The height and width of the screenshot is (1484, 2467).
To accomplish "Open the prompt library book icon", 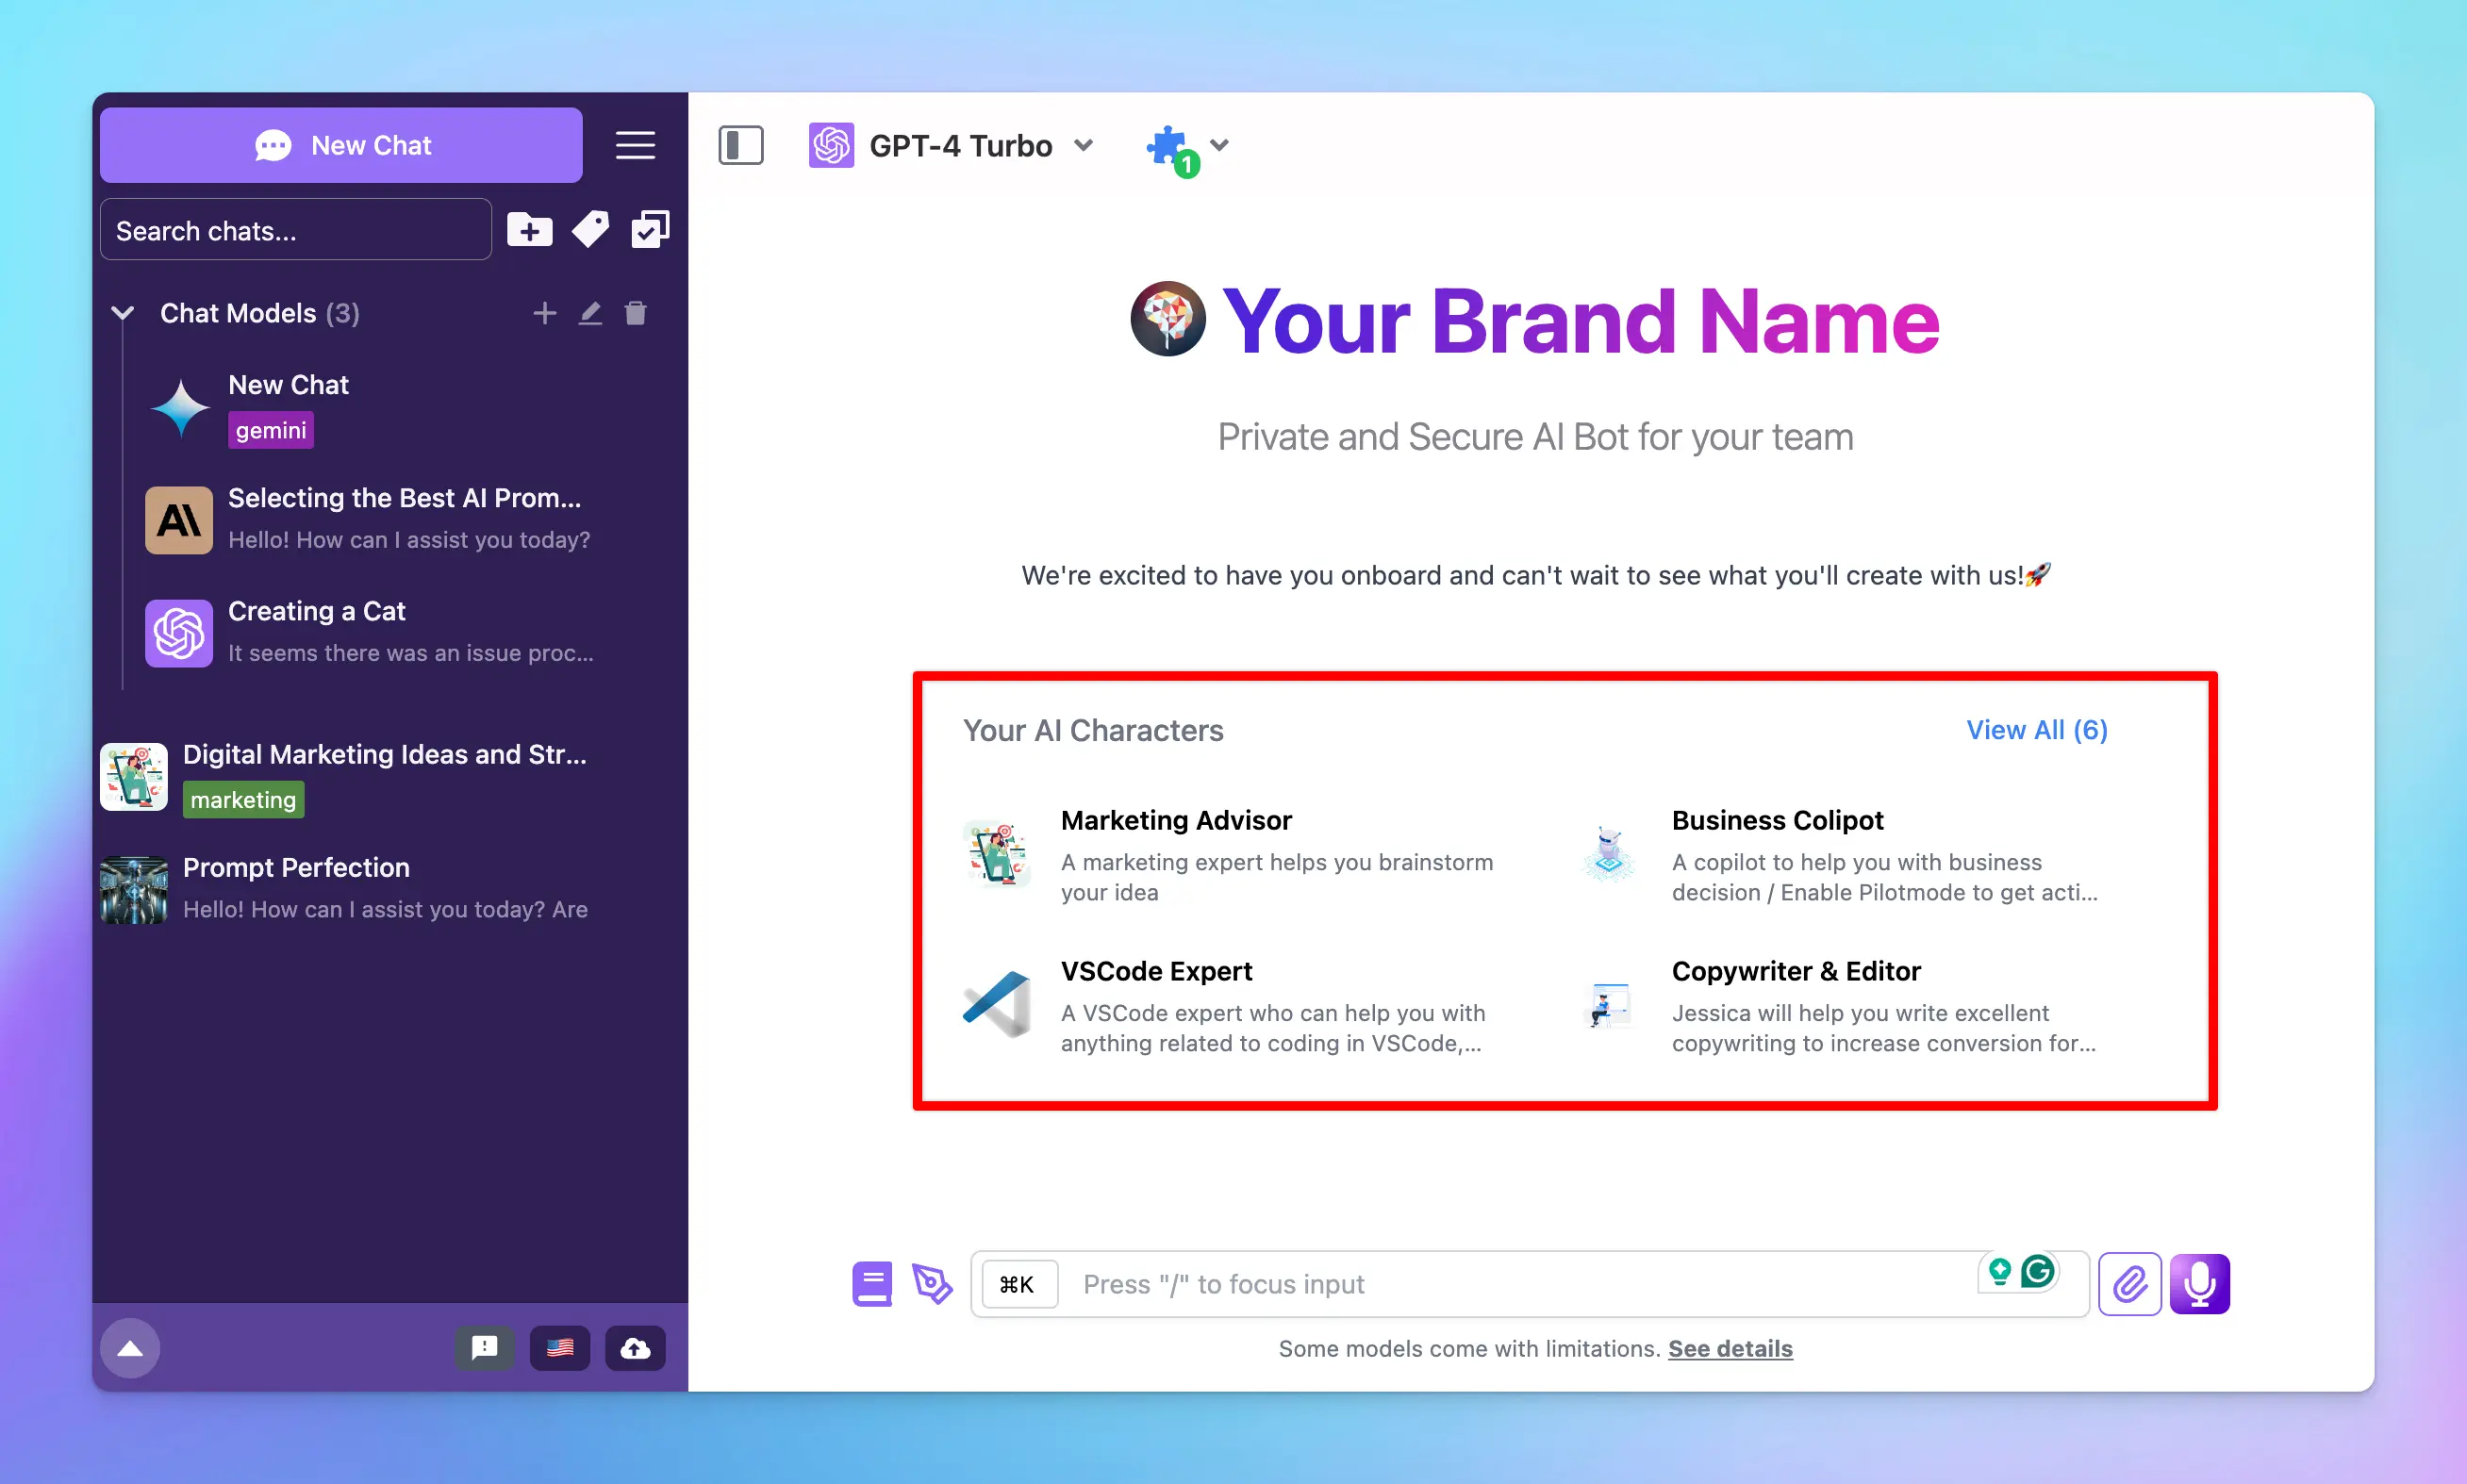I will click(871, 1283).
